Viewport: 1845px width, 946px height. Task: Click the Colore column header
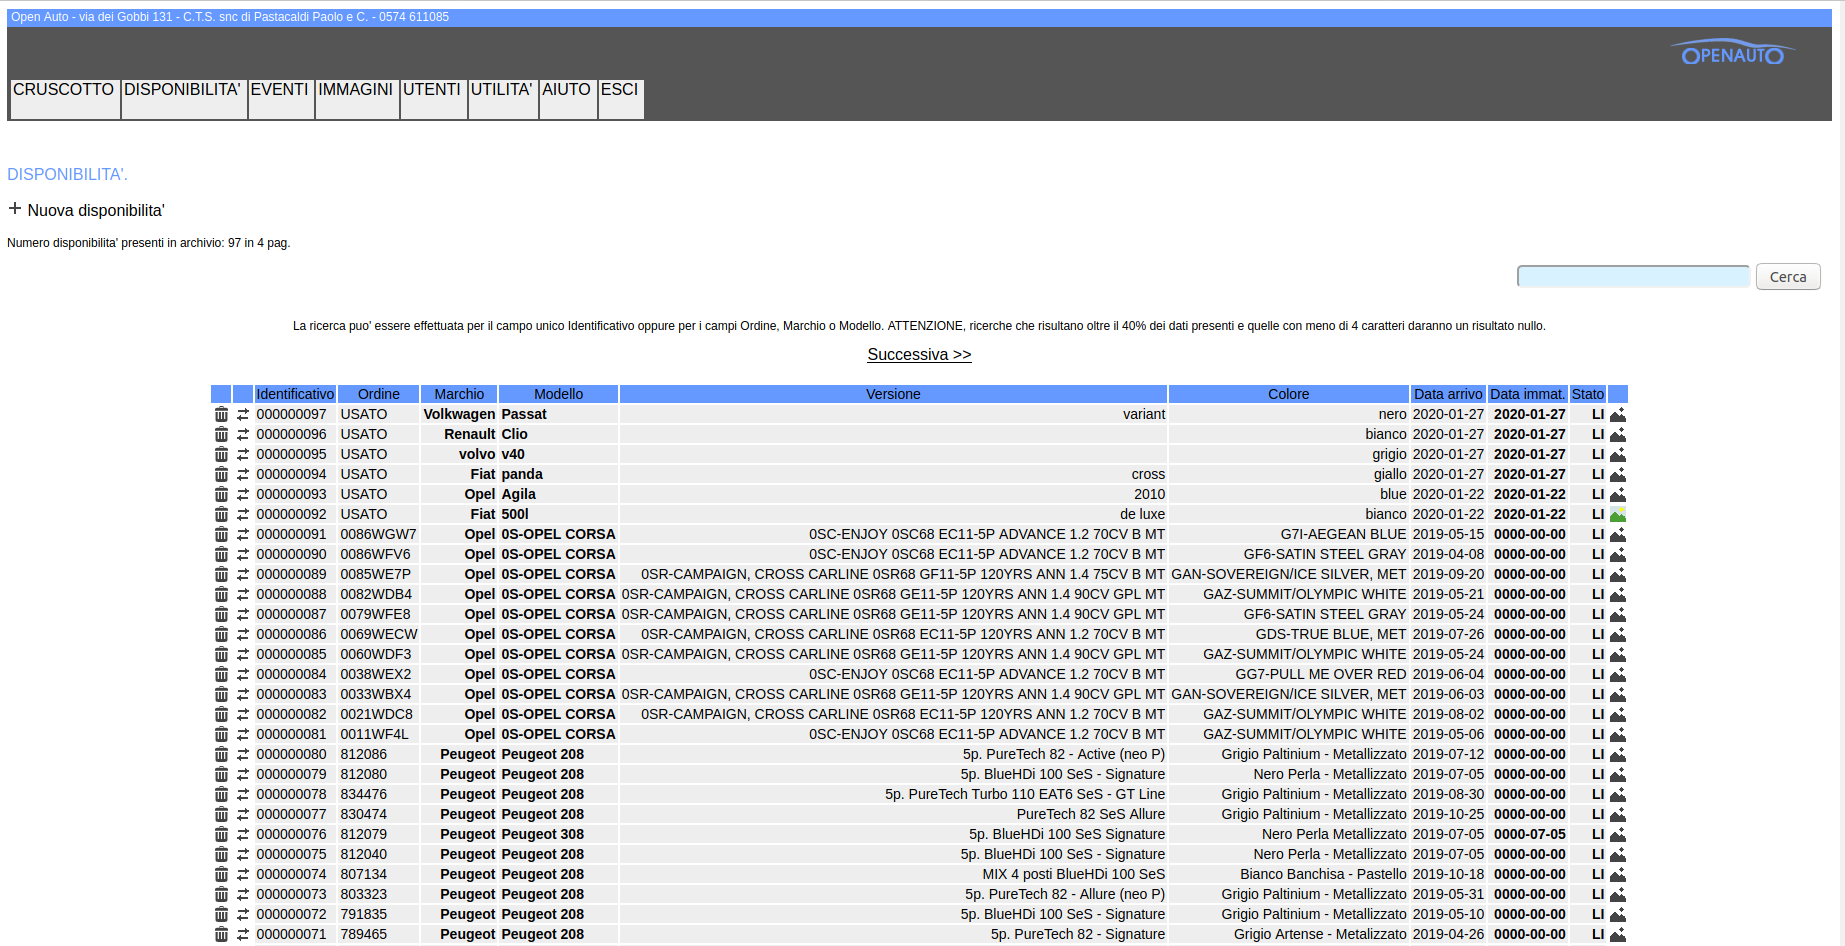pos(1288,394)
